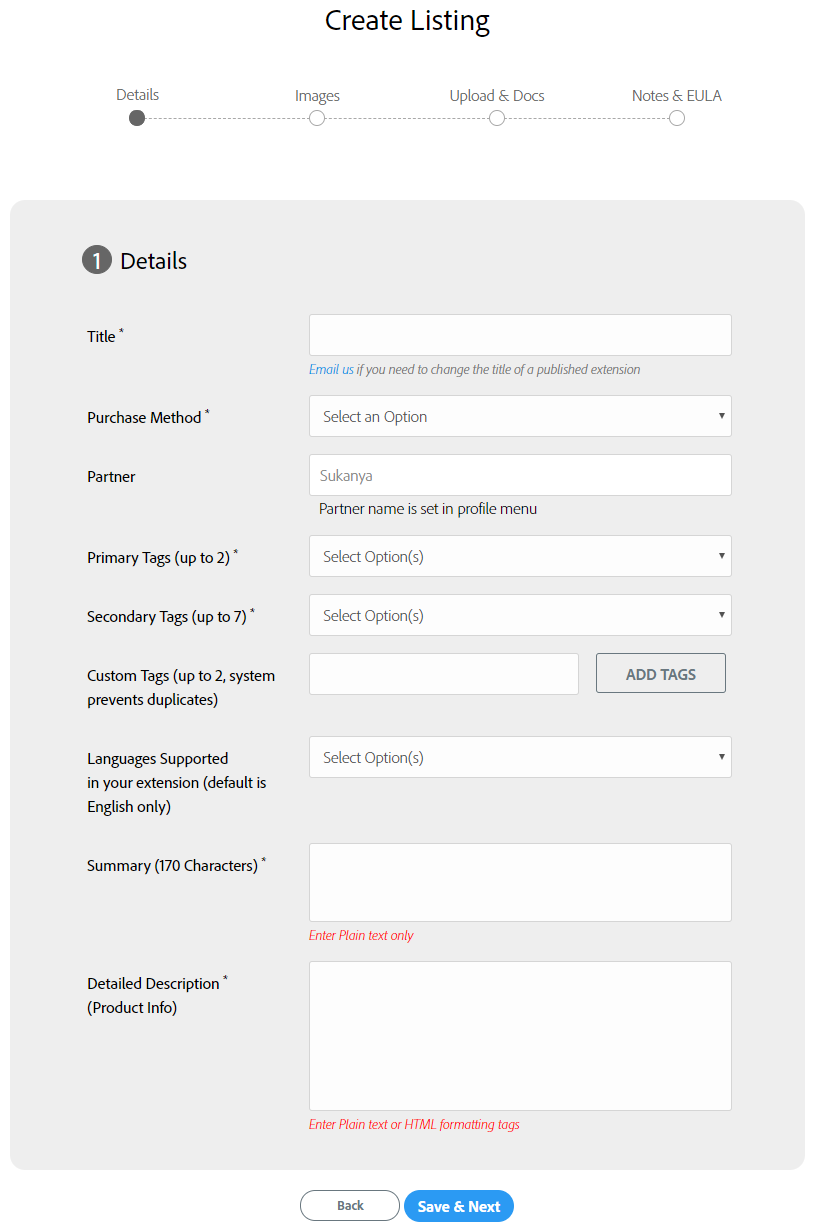The image size is (816, 1229).
Task: Click the Purchase Method dropdown arrow
Action: [x=722, y=415]
